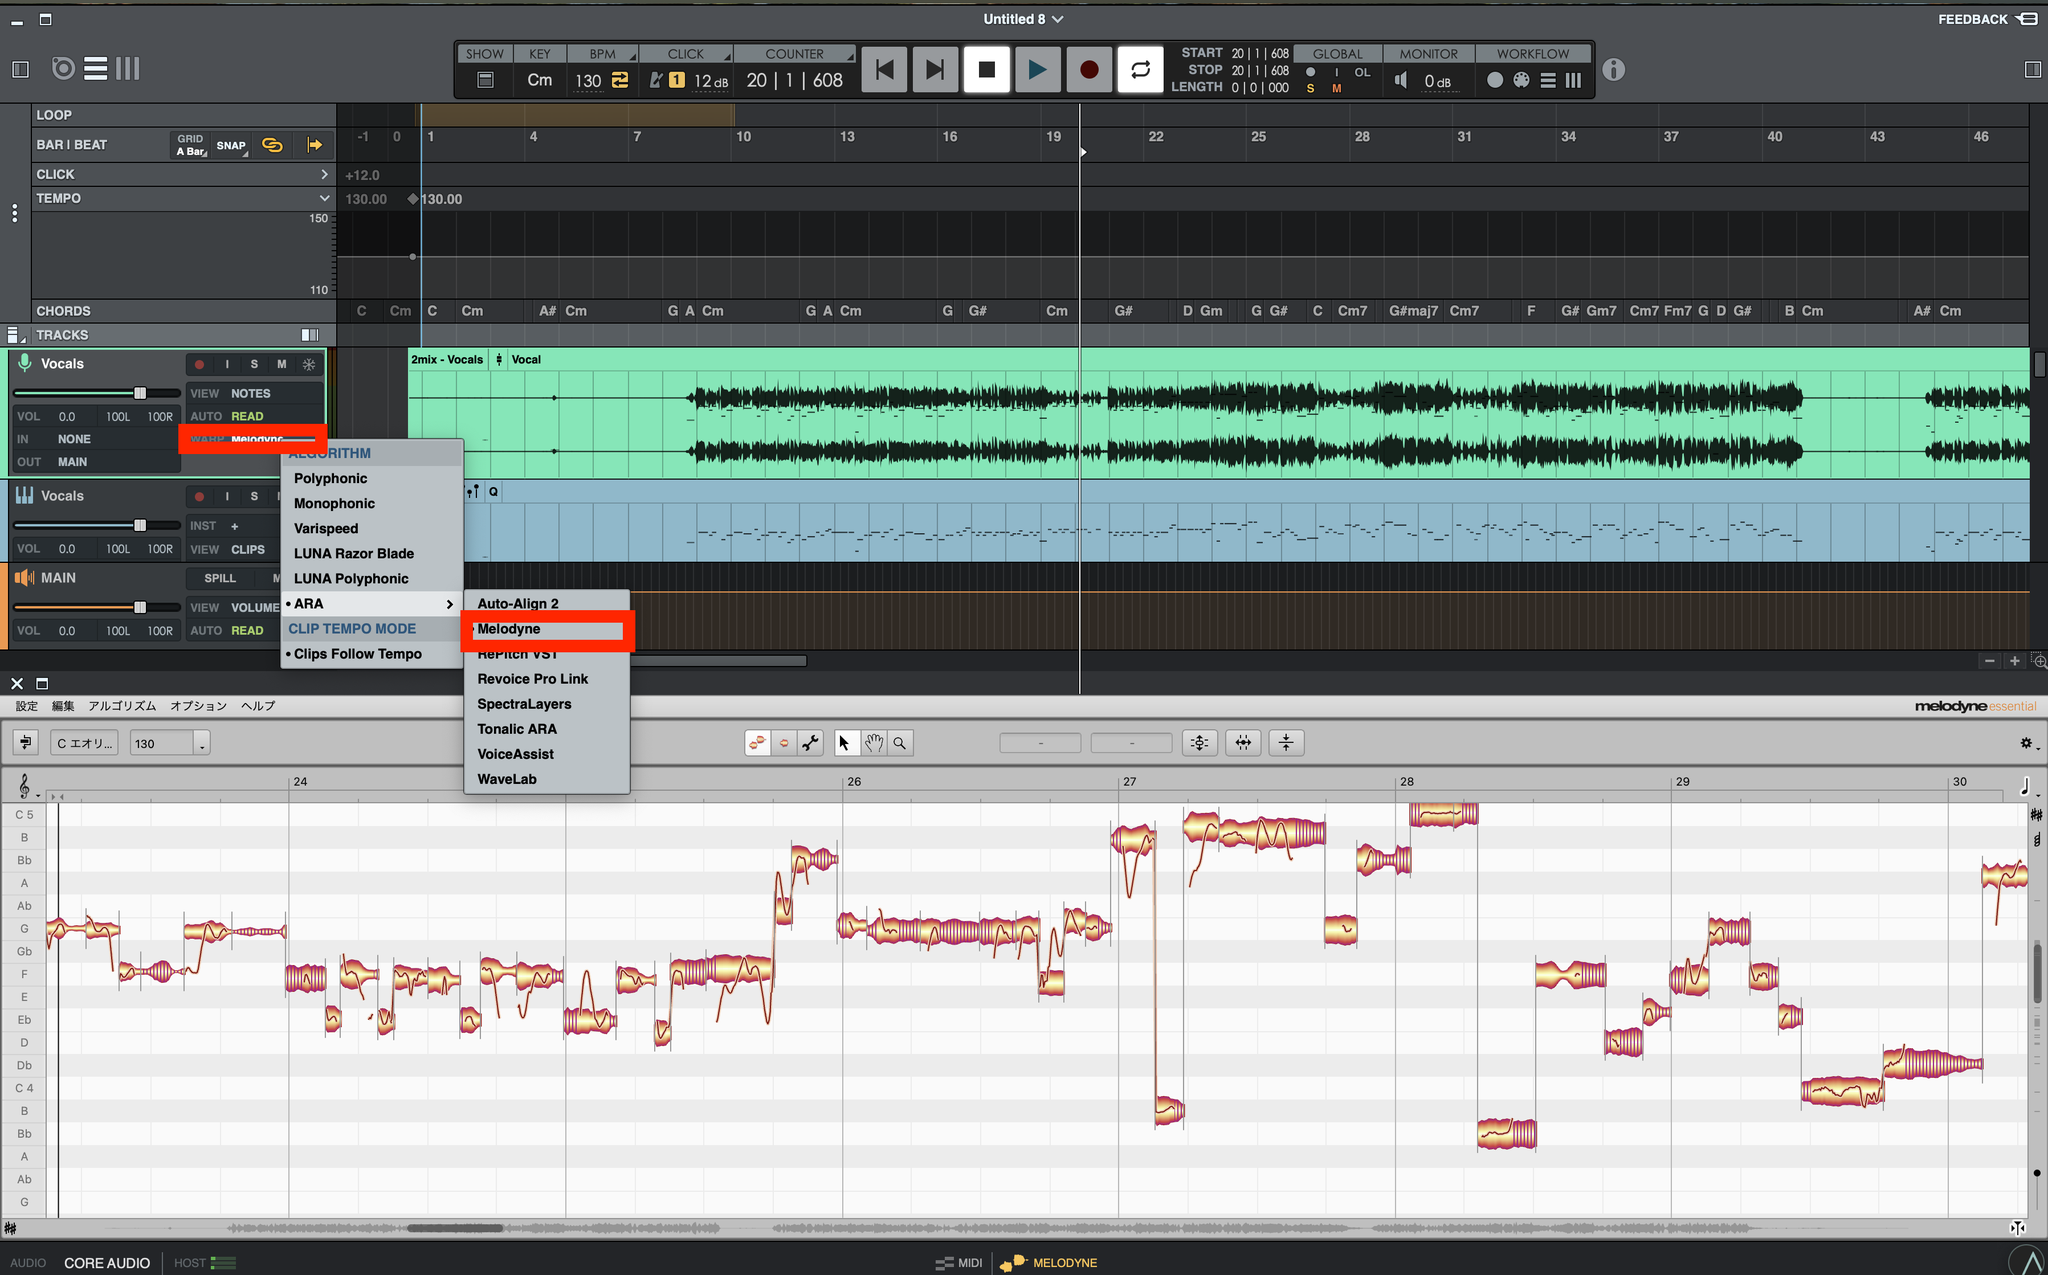This screenshot has width=2048, height=1275.
Task: Toggle the loop cycle button
Action: (1140, 70)
